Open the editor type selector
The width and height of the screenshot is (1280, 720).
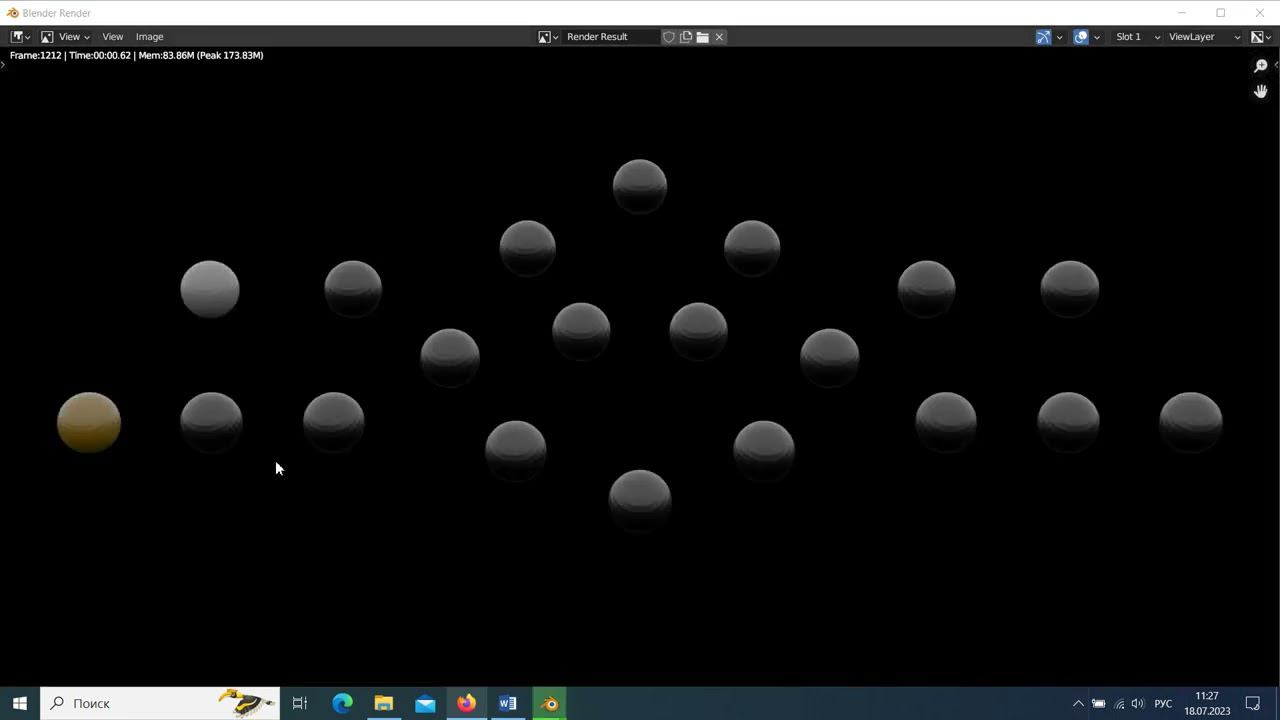20,37
